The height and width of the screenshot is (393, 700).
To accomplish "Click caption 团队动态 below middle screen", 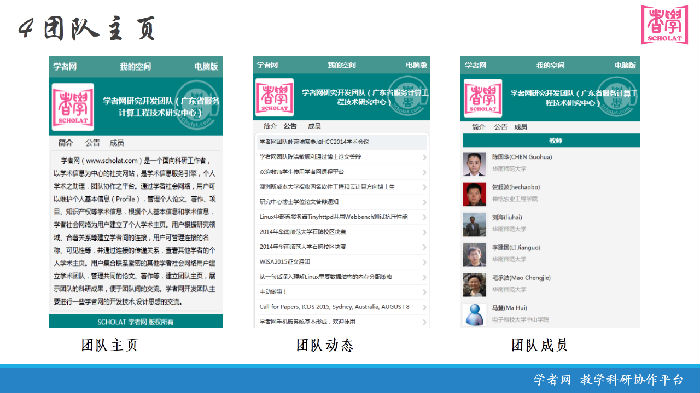I will pyautogui.click(x=325, y=345).
